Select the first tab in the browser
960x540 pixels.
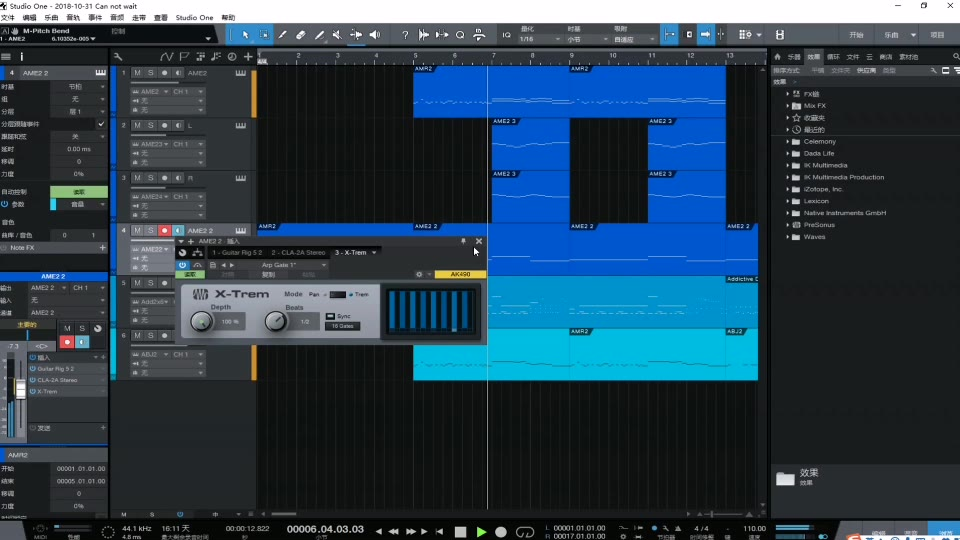(794, 57)
